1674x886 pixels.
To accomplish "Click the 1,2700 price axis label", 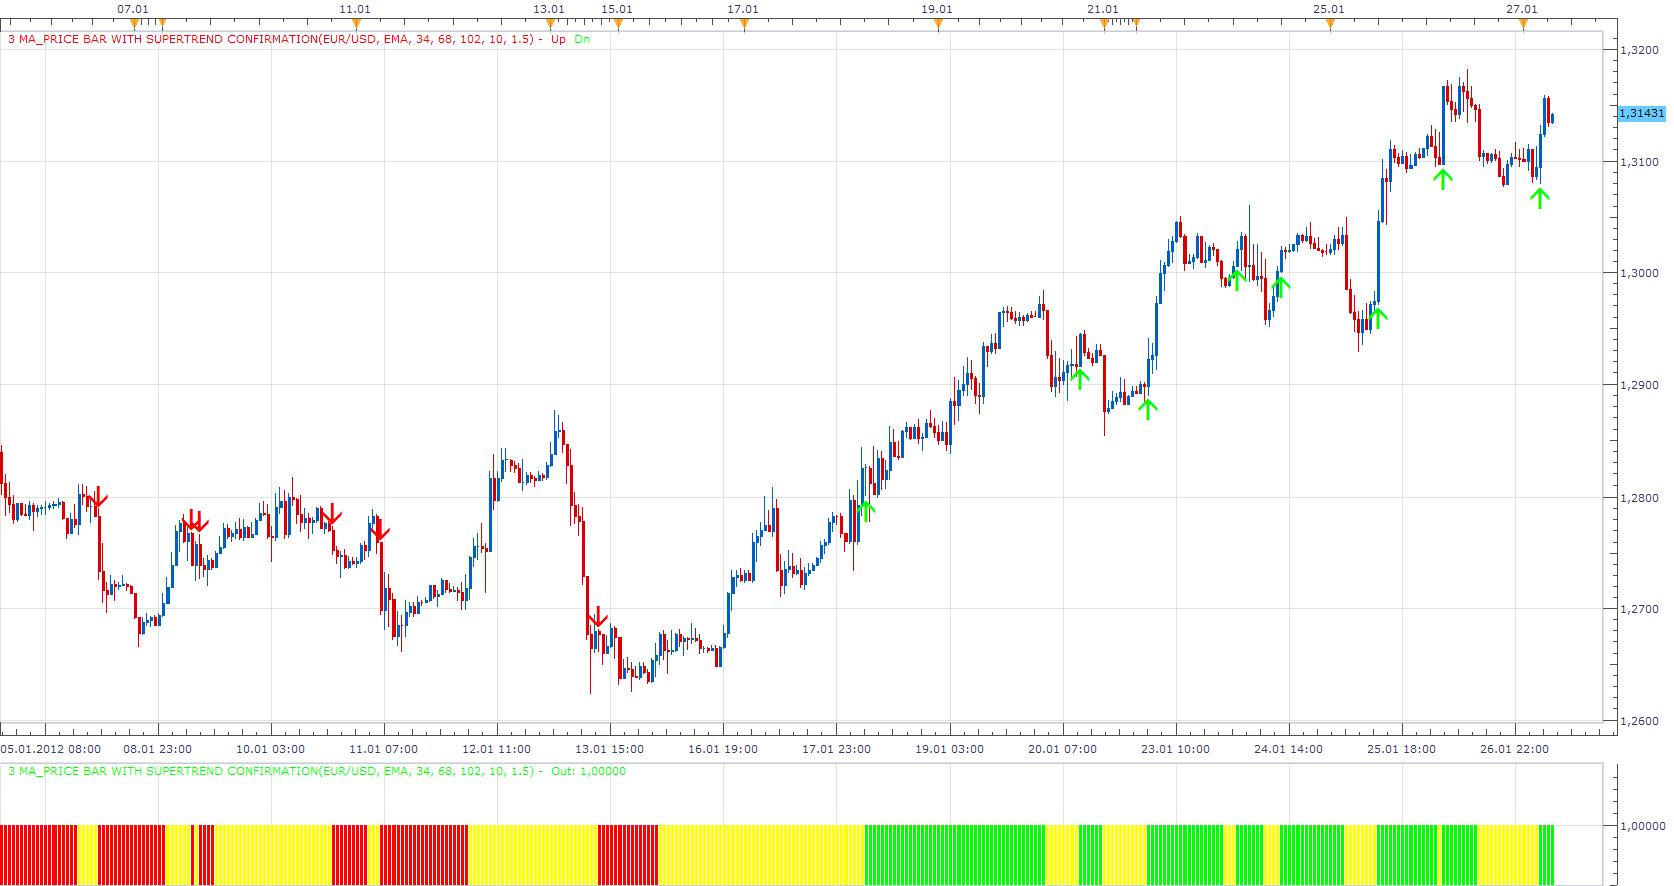I will [x=1640, y=609].
